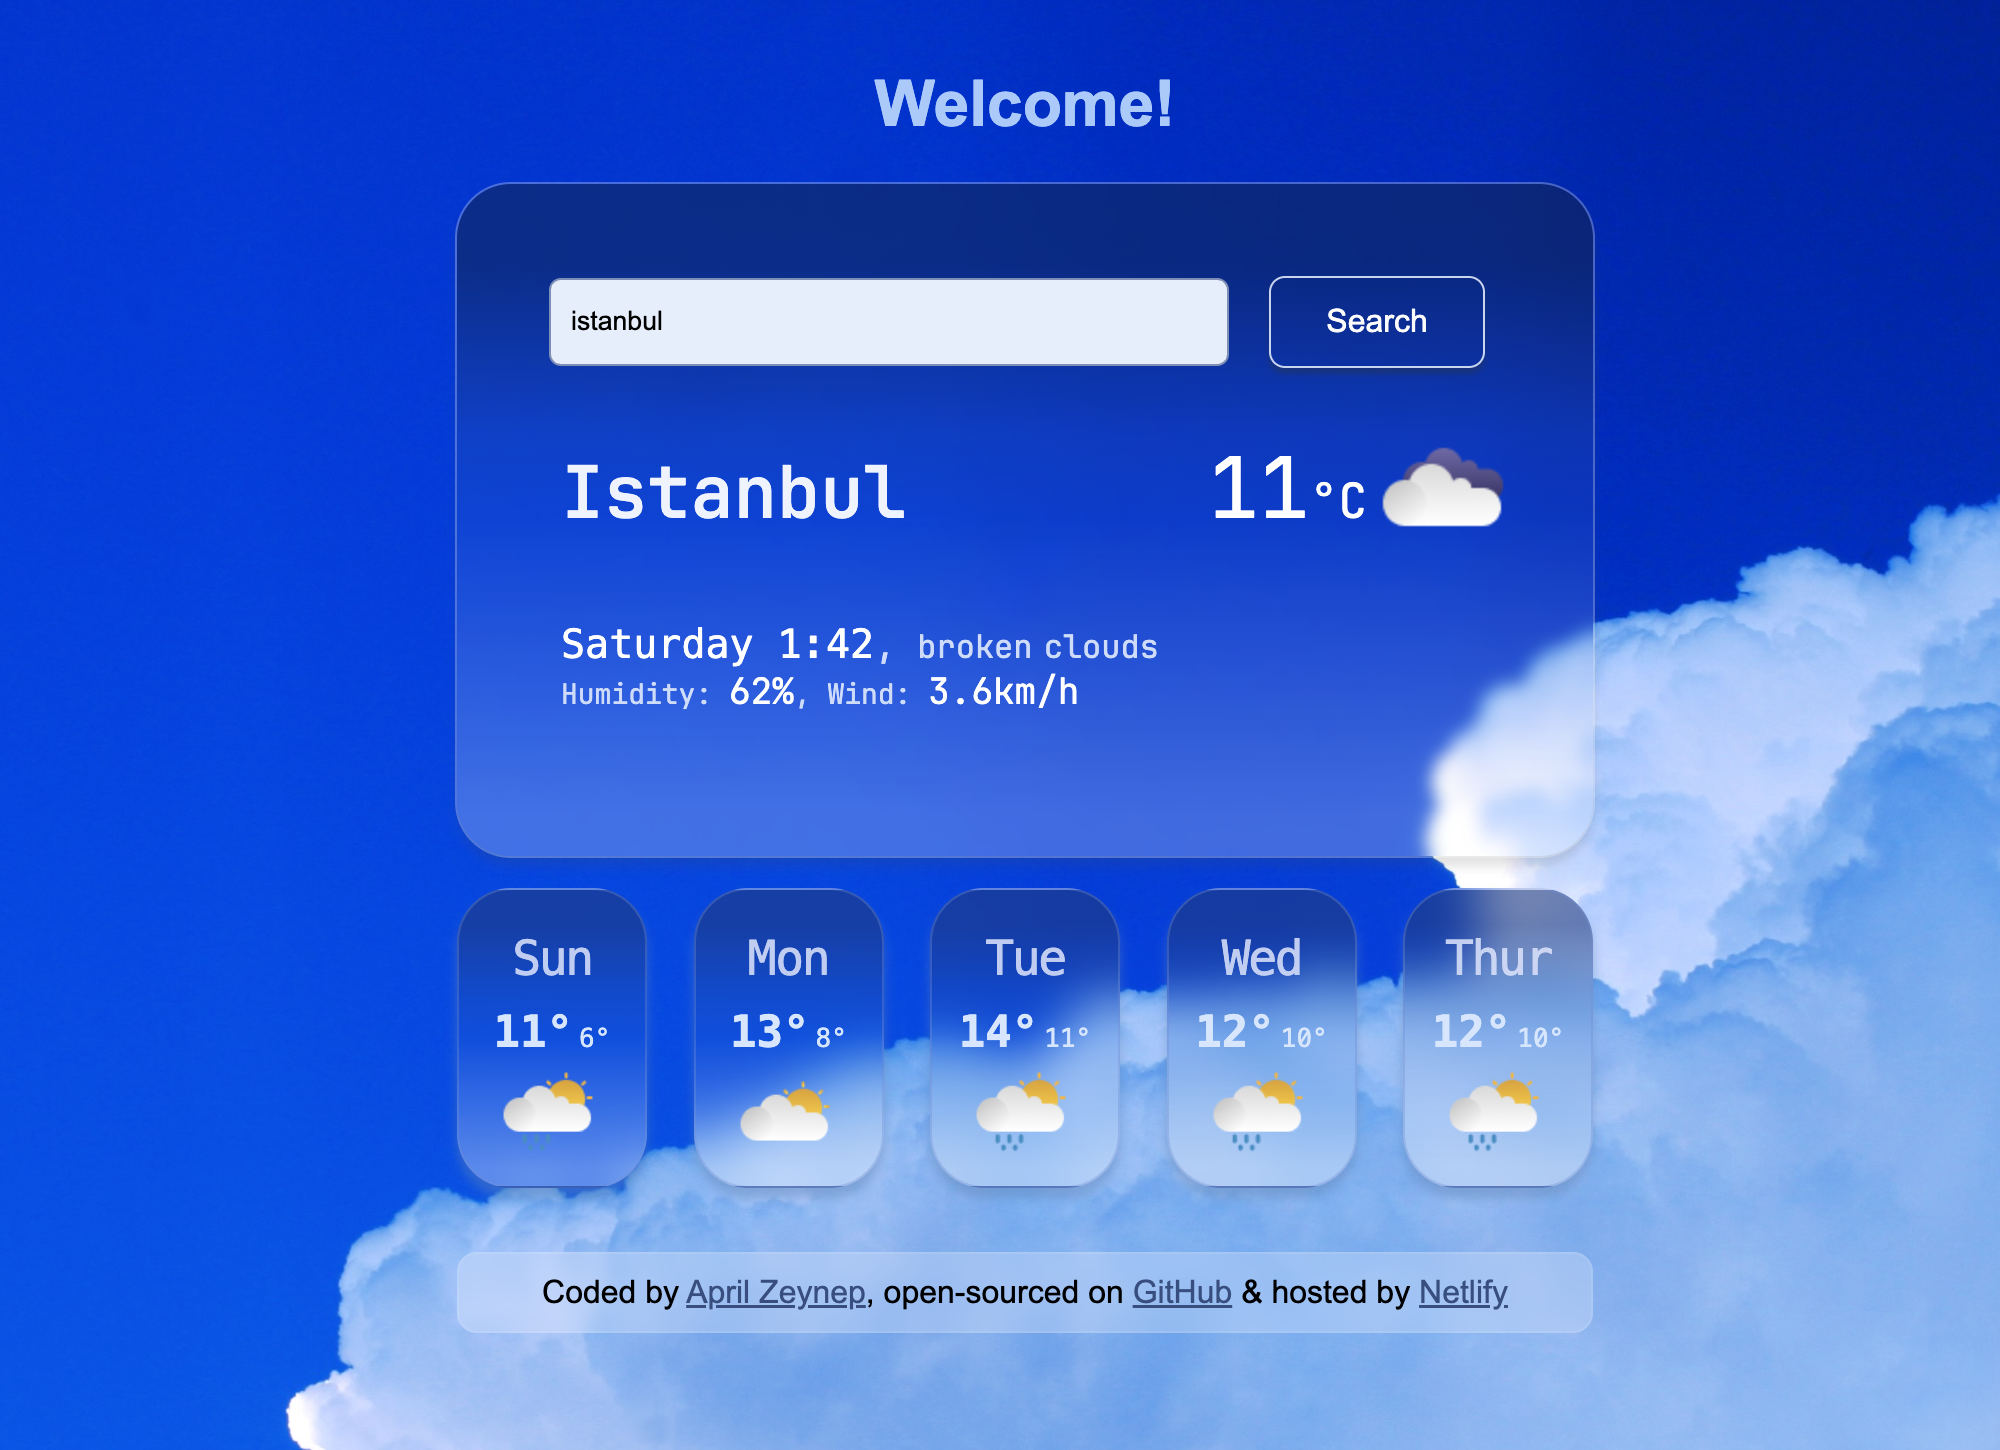The height and width of the screenshot is (1450, 2000).
Task: Click the Tuesday rain shower icon
Action: point(1025,1110)
